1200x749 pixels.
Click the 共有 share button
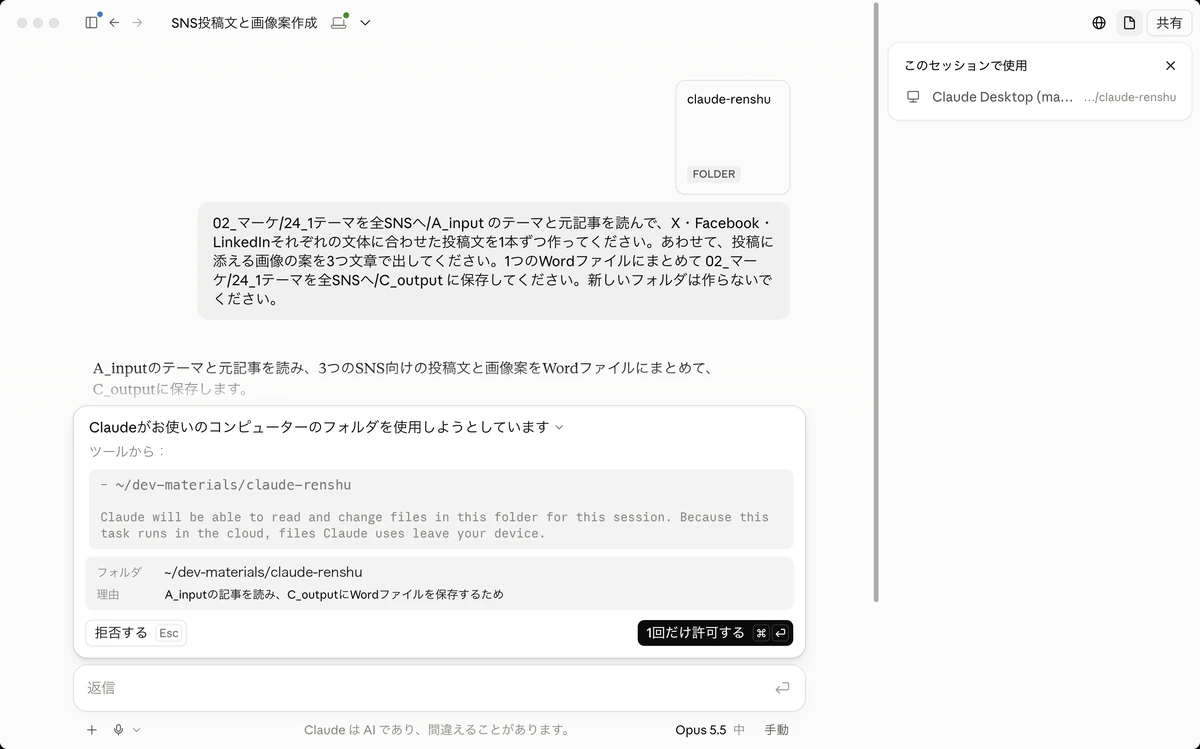1169,23
